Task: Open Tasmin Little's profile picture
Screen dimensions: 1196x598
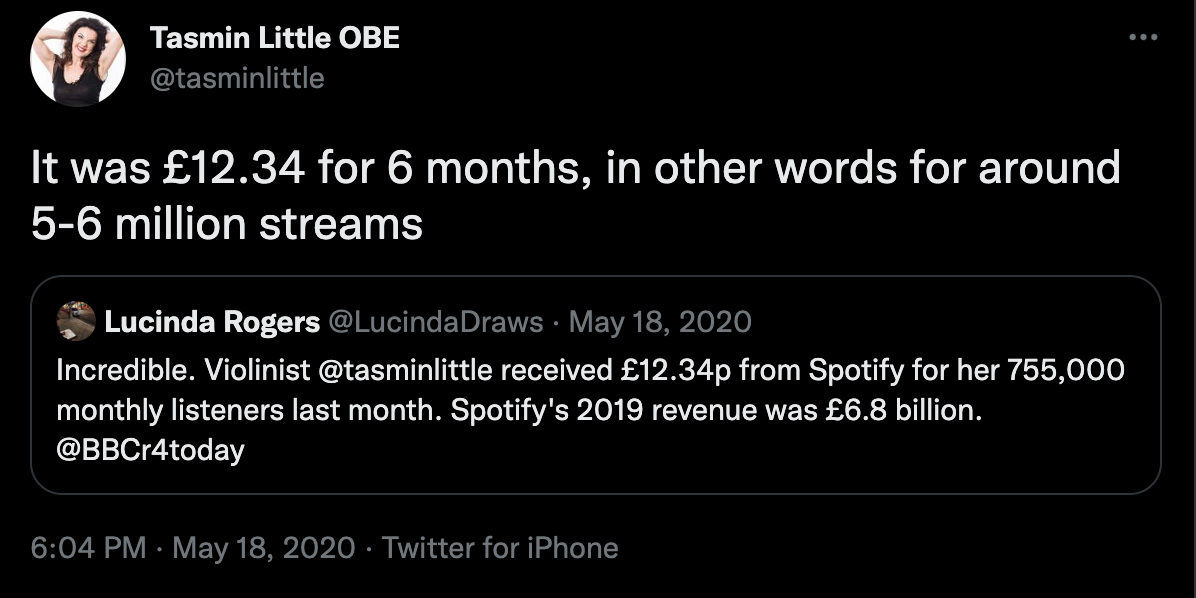Action: coord(77,59)
